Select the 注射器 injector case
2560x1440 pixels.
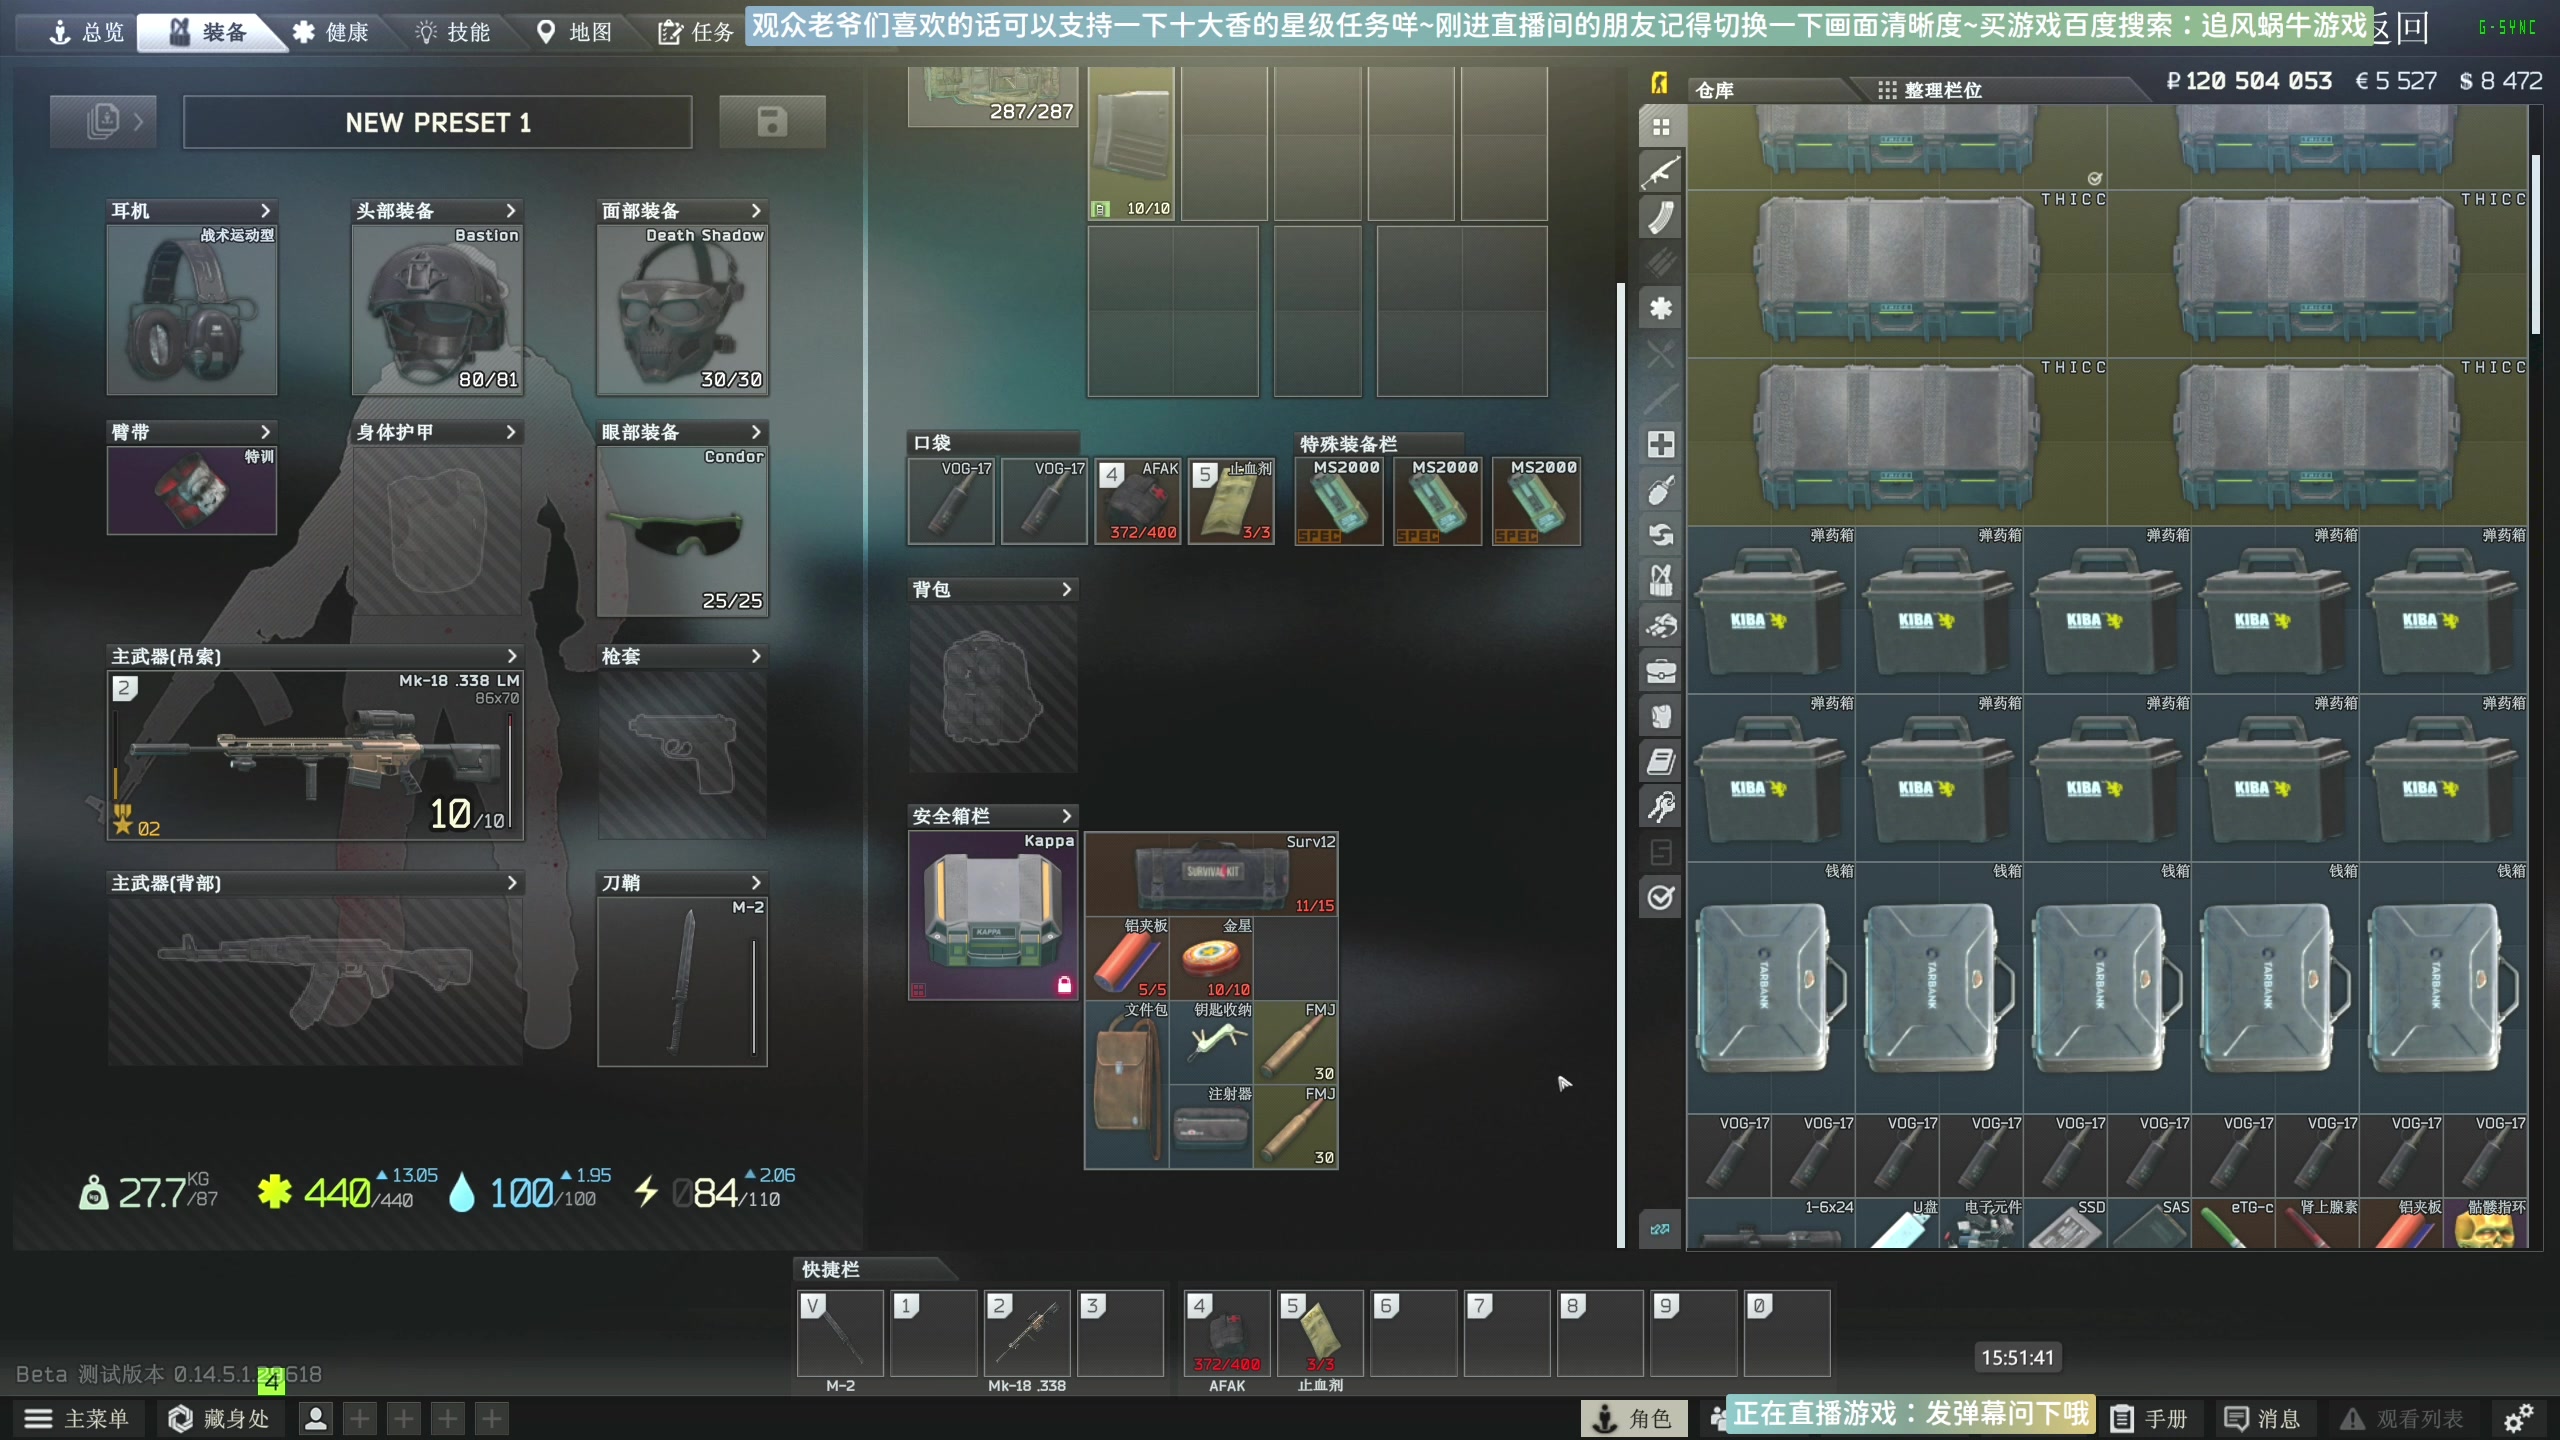point(1211,1126)
